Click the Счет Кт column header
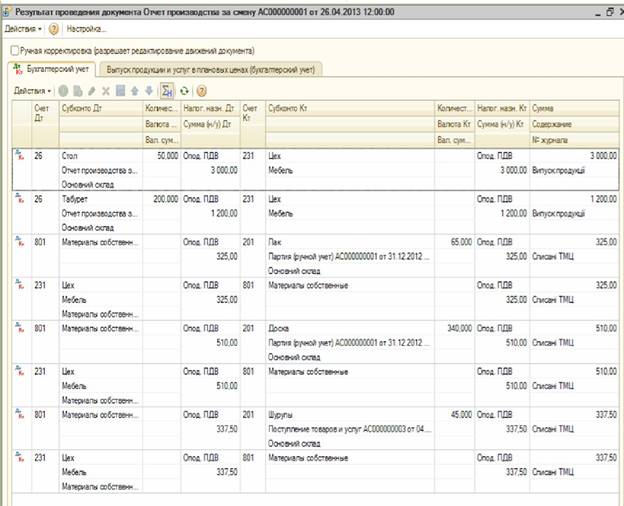This screenshot has height=506, width=624. [x=253, y=124]
